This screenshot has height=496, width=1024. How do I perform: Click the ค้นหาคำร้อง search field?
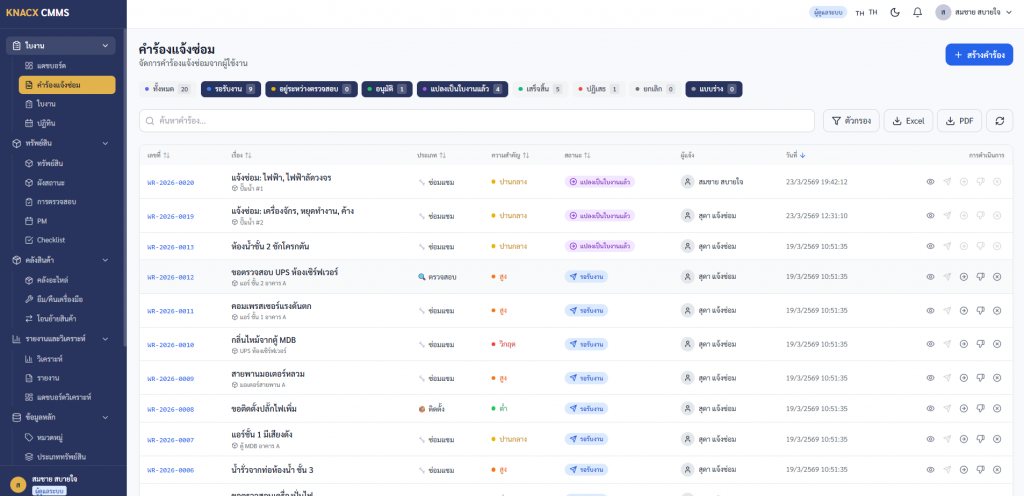pyautogui.click(x=477, y=120)
